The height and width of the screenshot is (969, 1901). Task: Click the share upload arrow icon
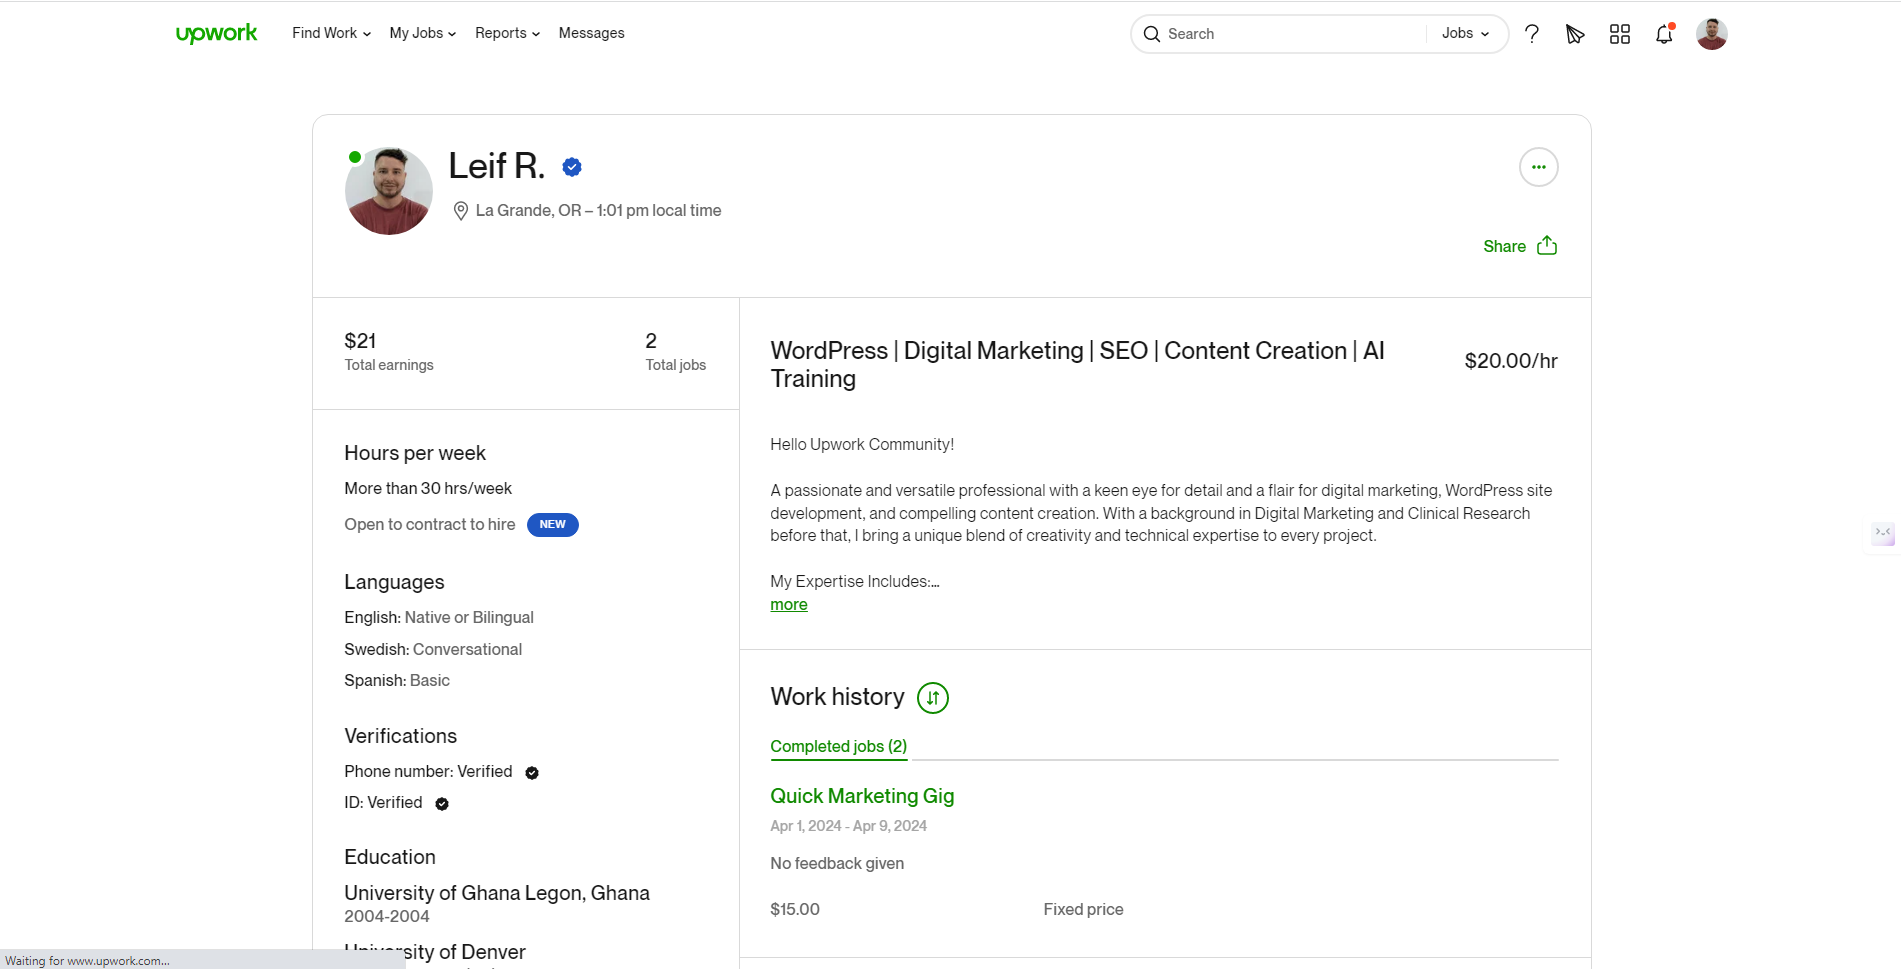tap(1547, 245)
